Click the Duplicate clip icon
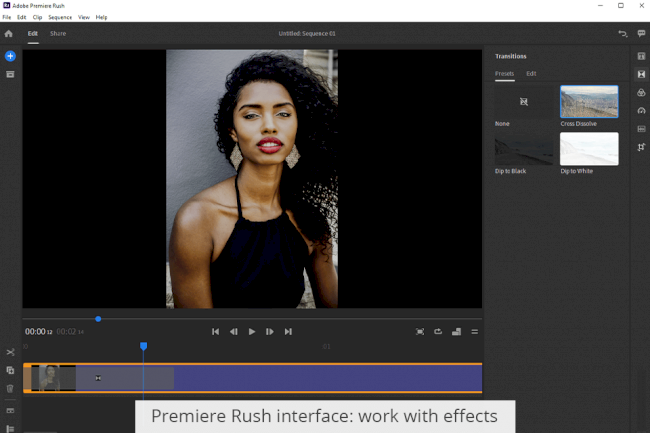This screenshot has height=433, width=650. click(x=10, y=370)
